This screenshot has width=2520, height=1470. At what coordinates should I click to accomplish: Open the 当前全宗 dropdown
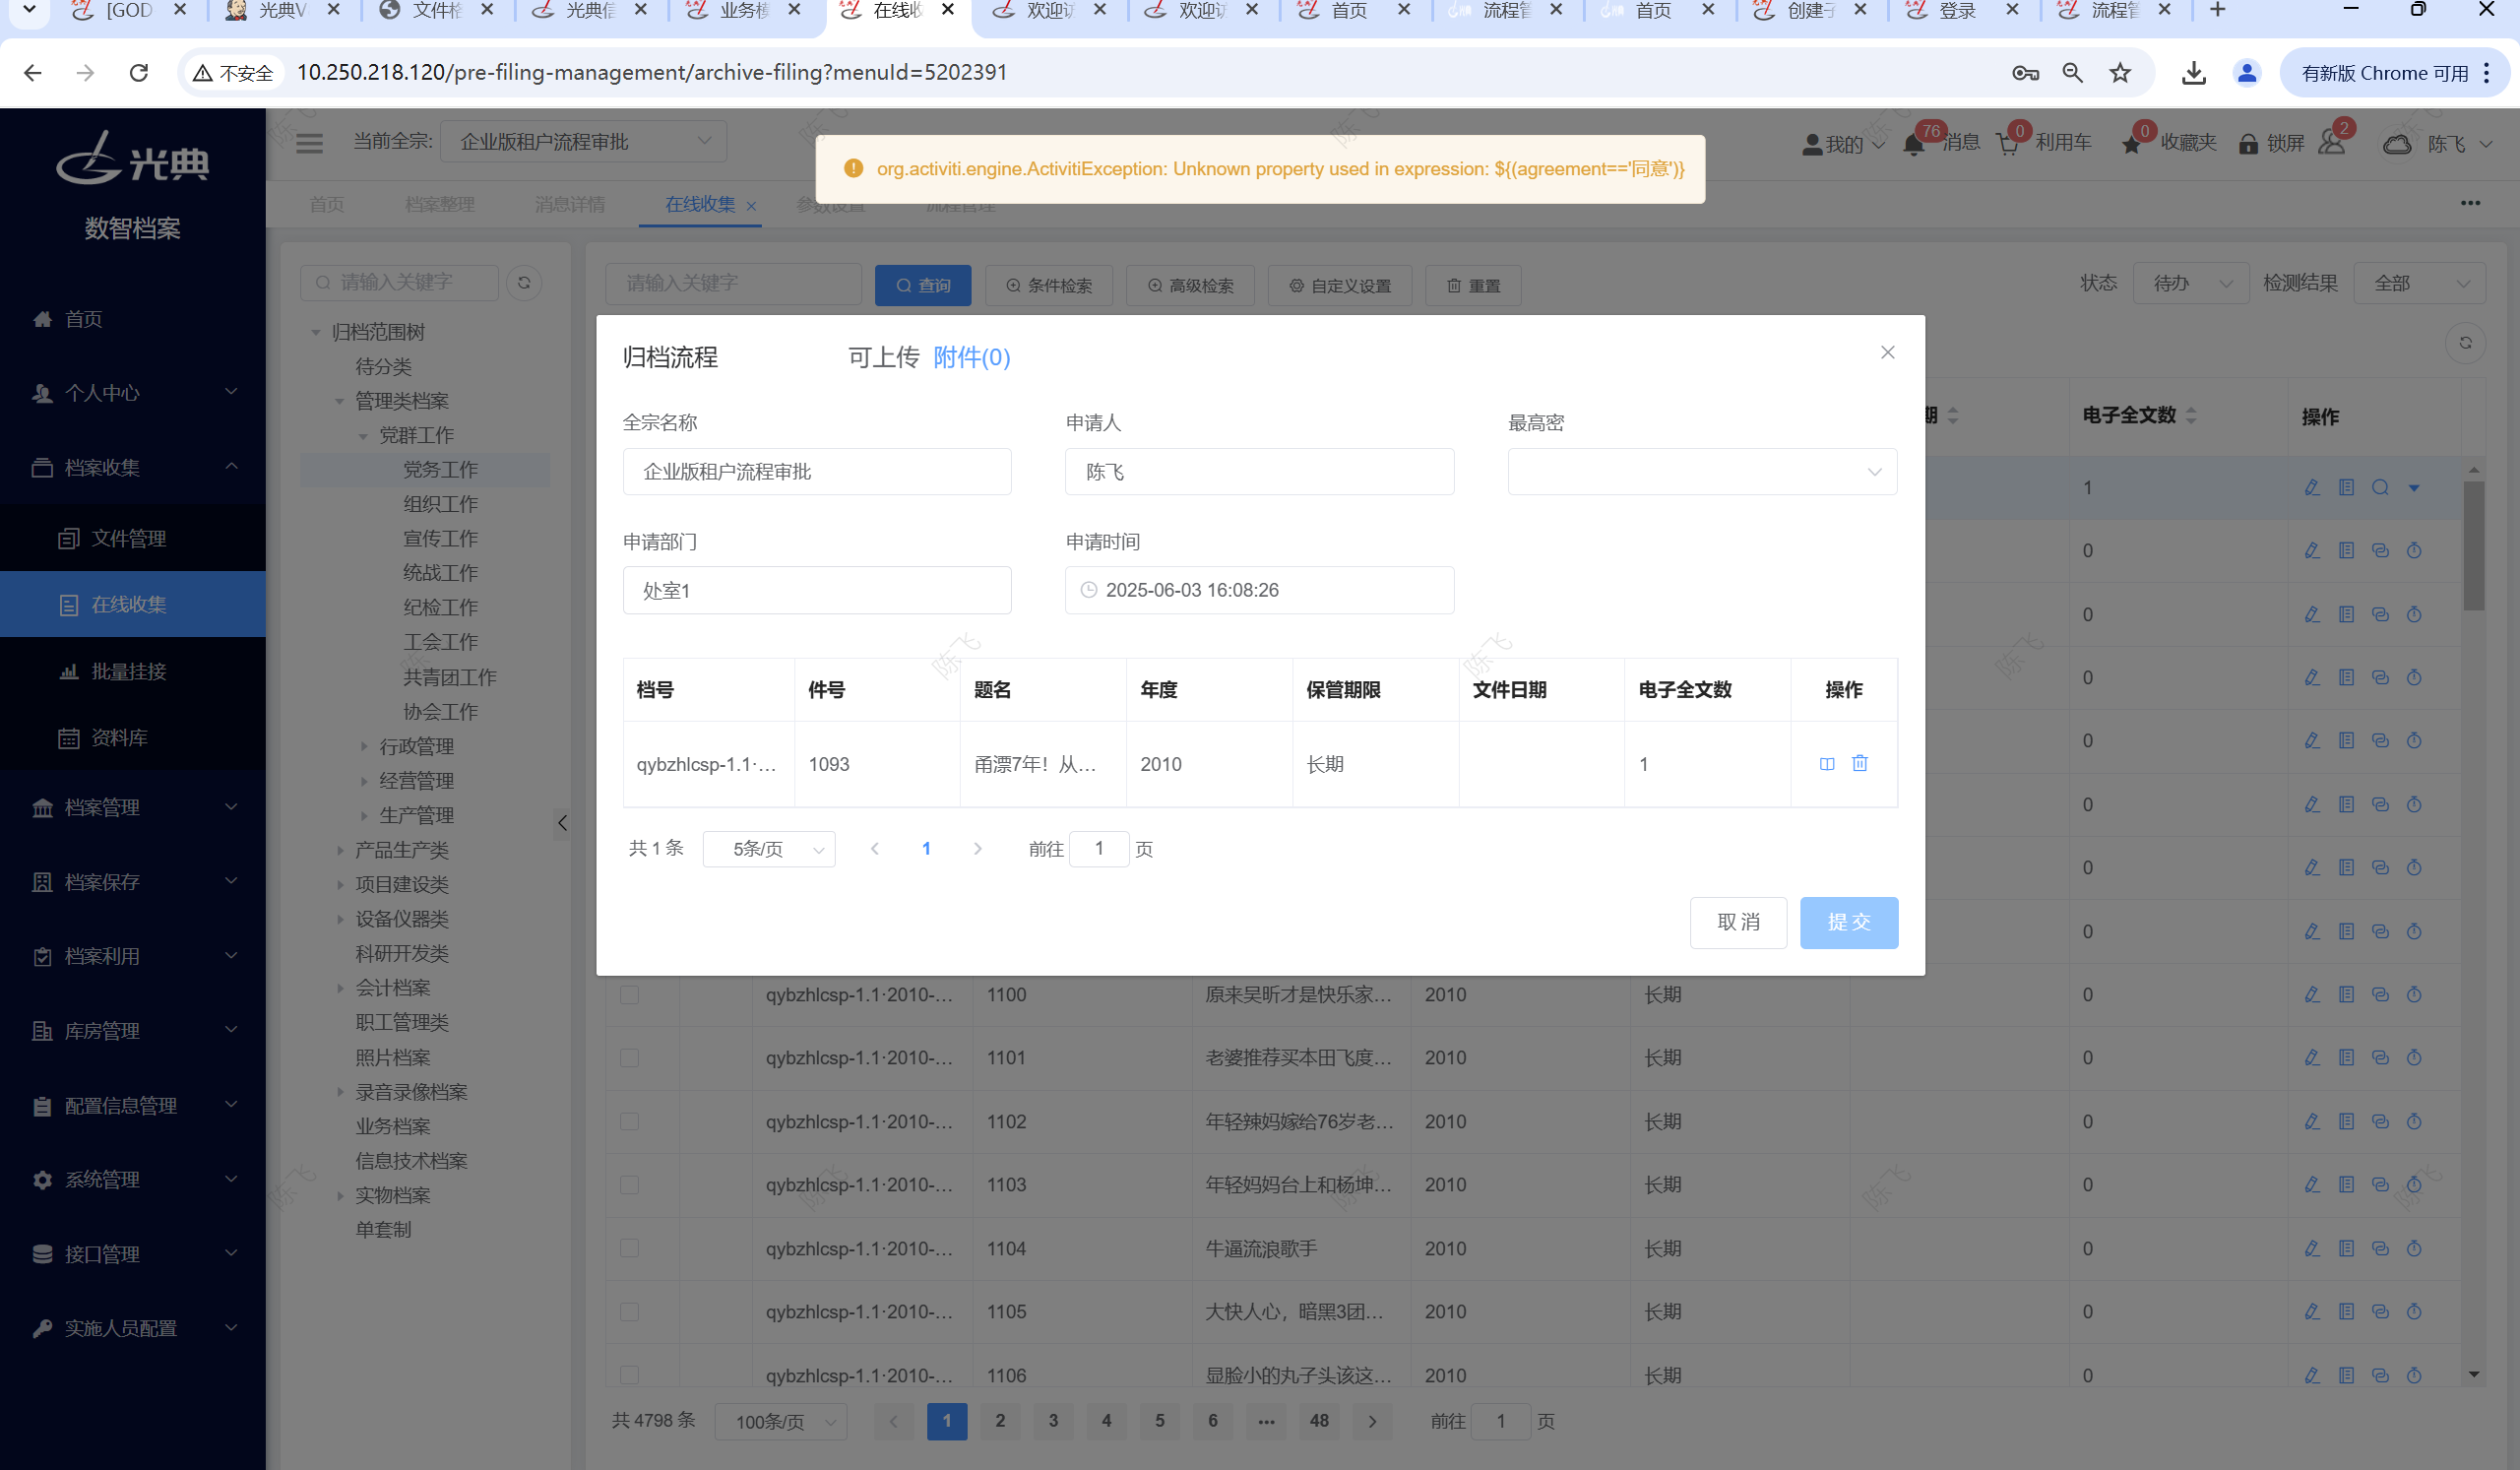[583, 142]
